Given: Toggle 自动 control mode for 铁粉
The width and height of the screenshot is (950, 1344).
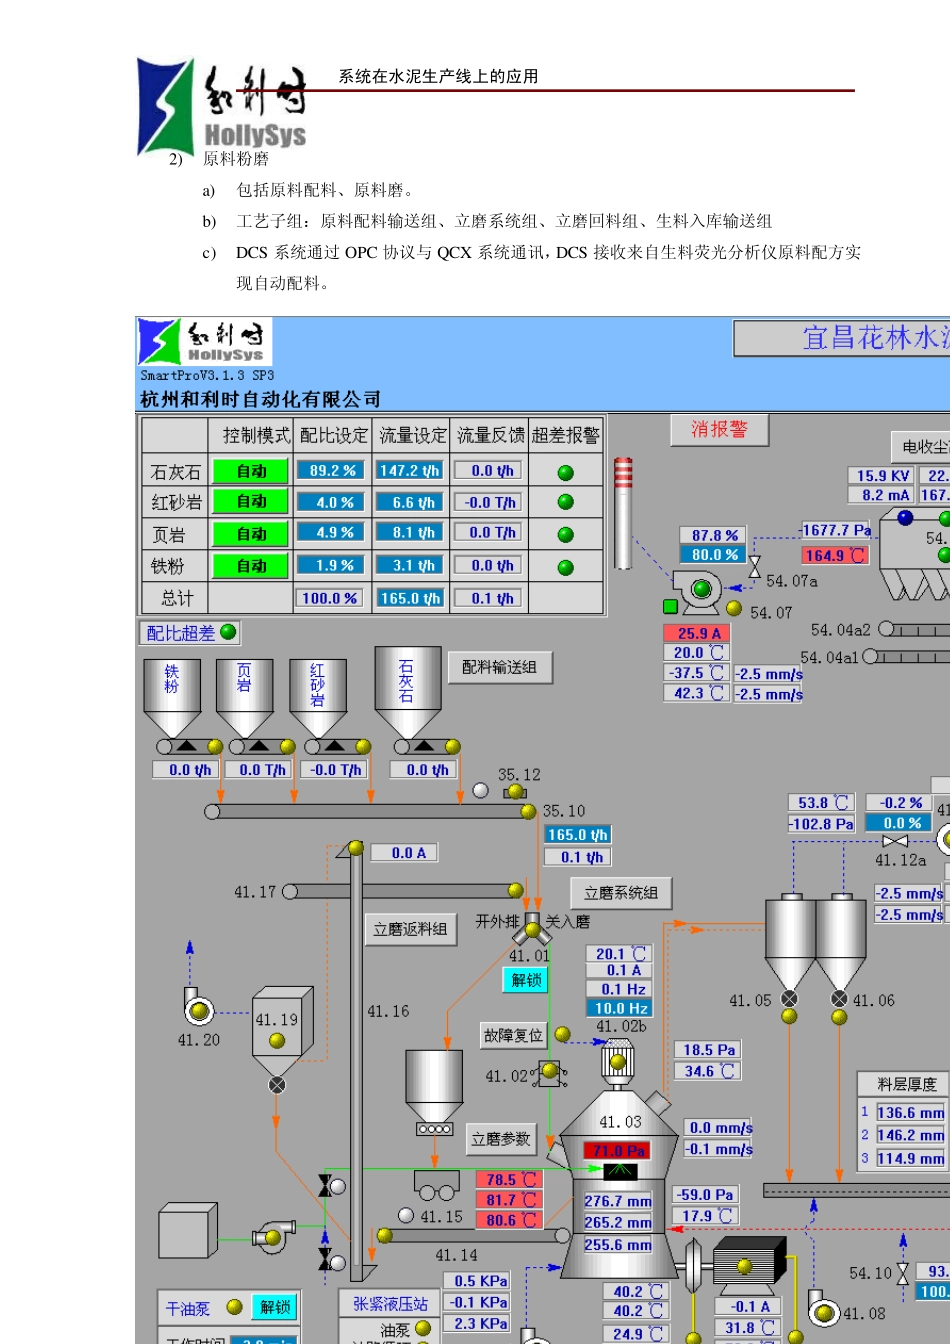Looking at the screenshot, I should (250, 566).
